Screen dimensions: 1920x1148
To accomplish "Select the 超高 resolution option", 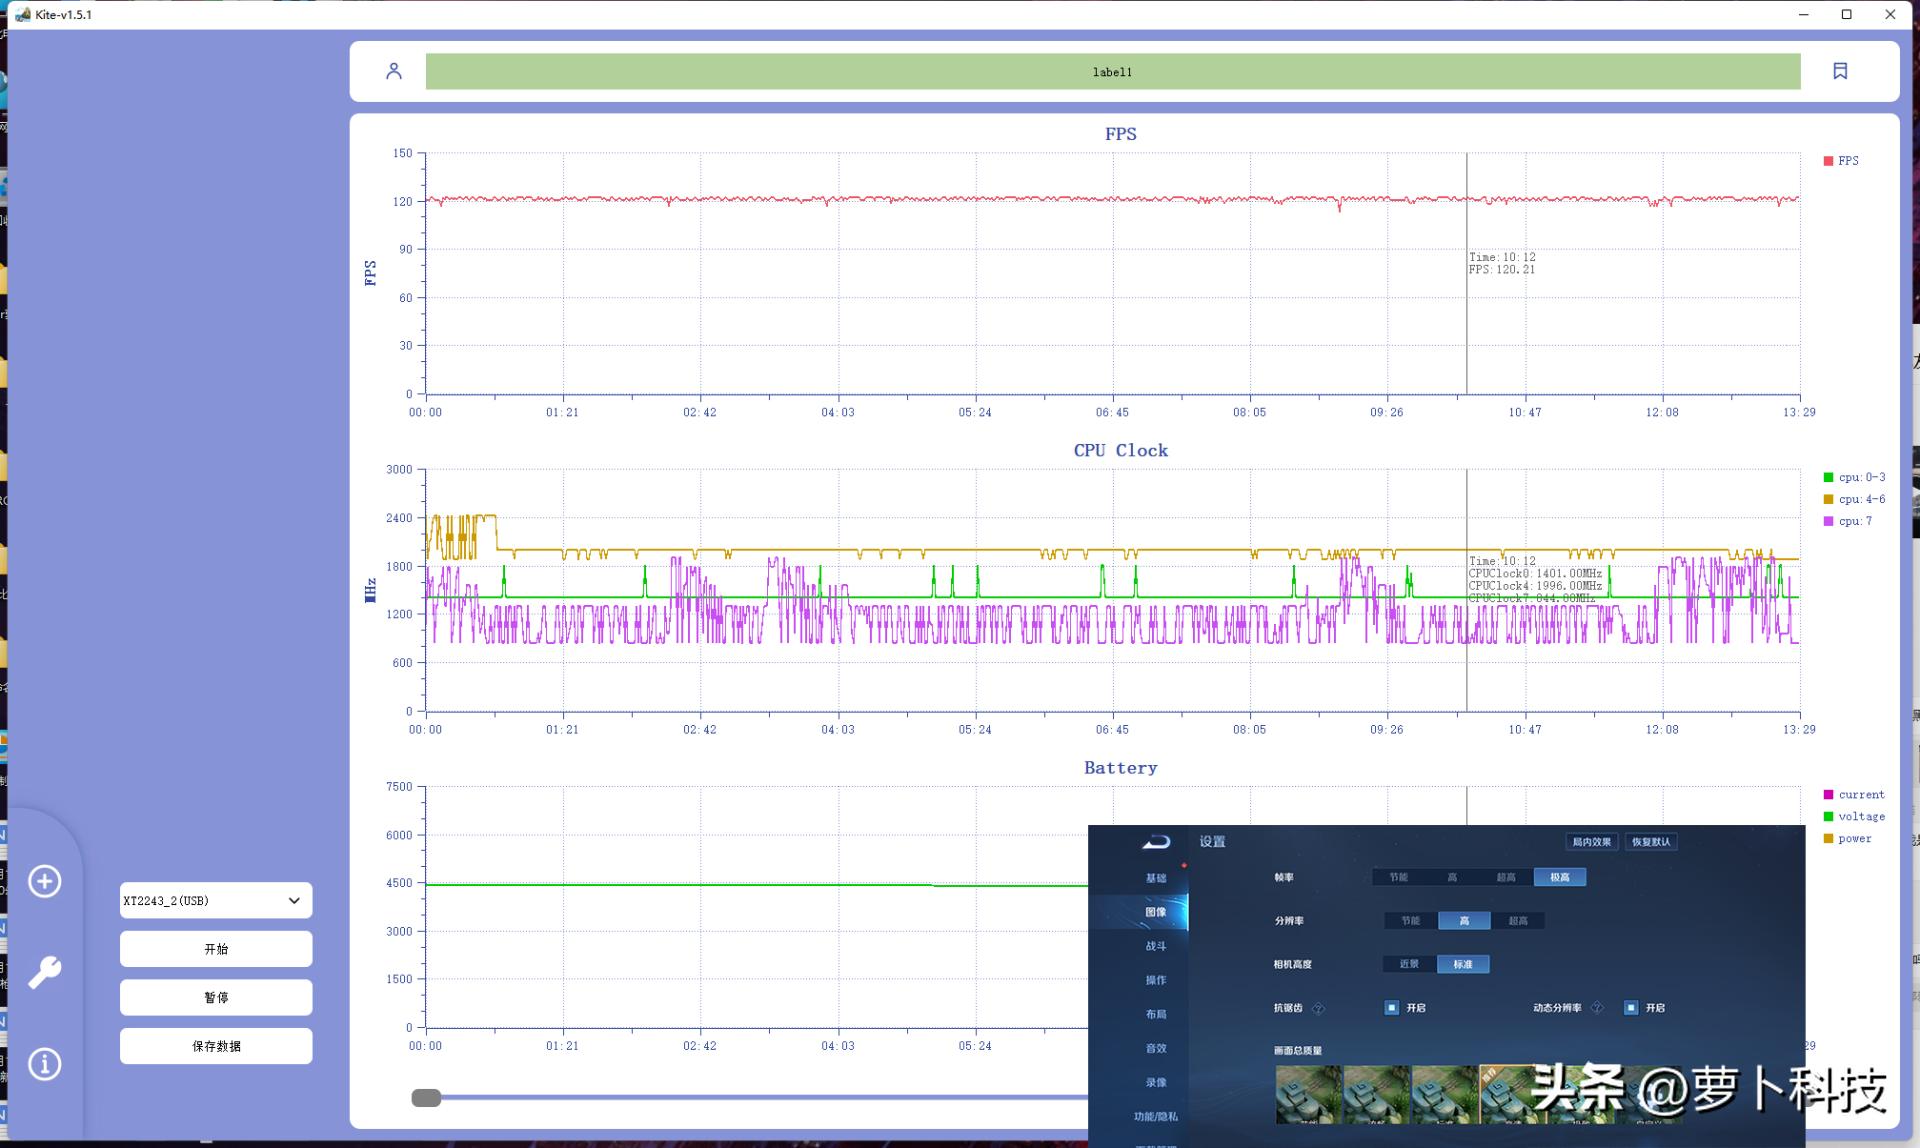I will (x=1517, y=921).
